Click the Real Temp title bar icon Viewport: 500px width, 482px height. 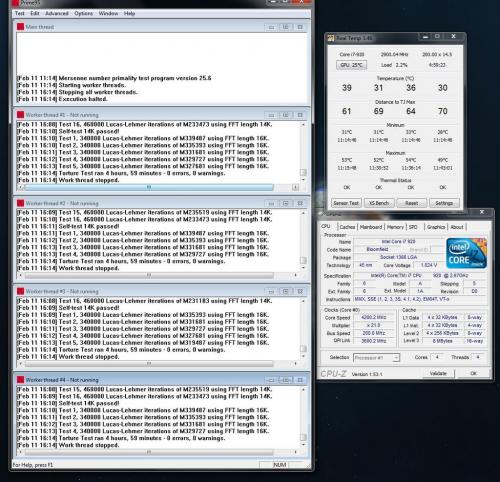tap(330, 38)
